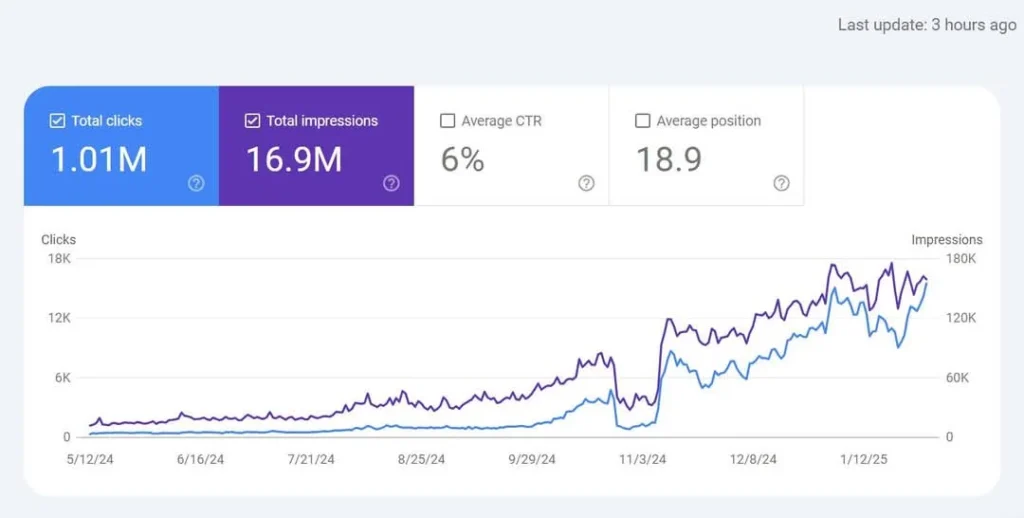
Task: Click the 1.01M total clicks value
Action: click(98, 159)
